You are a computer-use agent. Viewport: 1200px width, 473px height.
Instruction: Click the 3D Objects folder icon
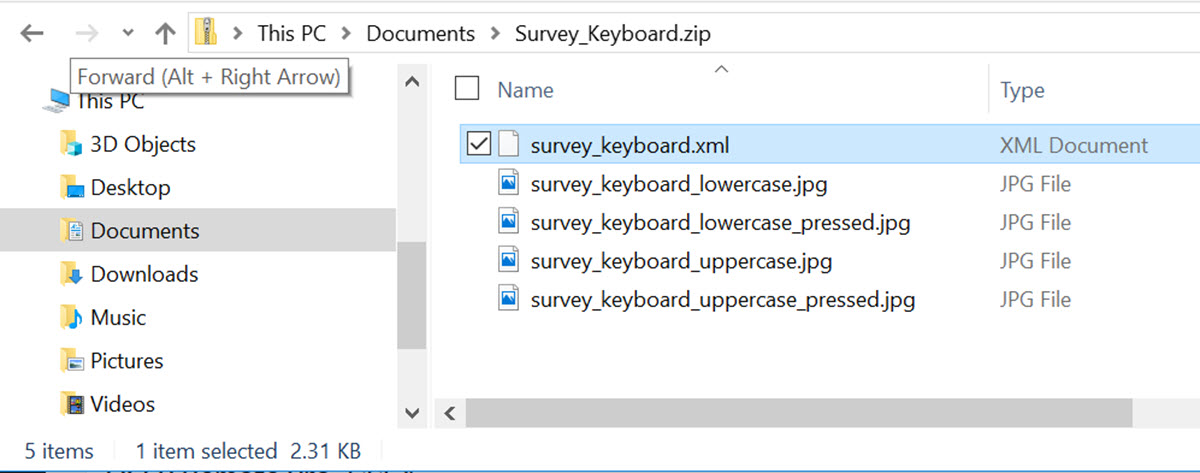(x=71, y=144)
